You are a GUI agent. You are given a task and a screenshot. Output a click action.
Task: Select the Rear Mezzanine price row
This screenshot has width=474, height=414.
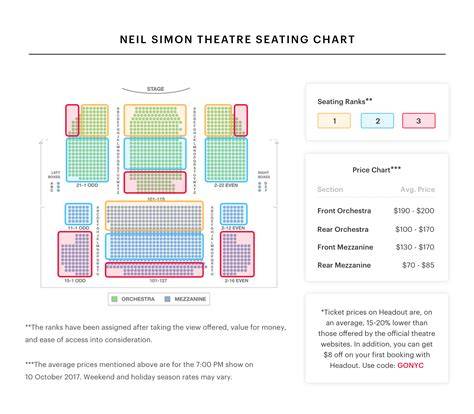pyautogui.click(x=376, y=265)
